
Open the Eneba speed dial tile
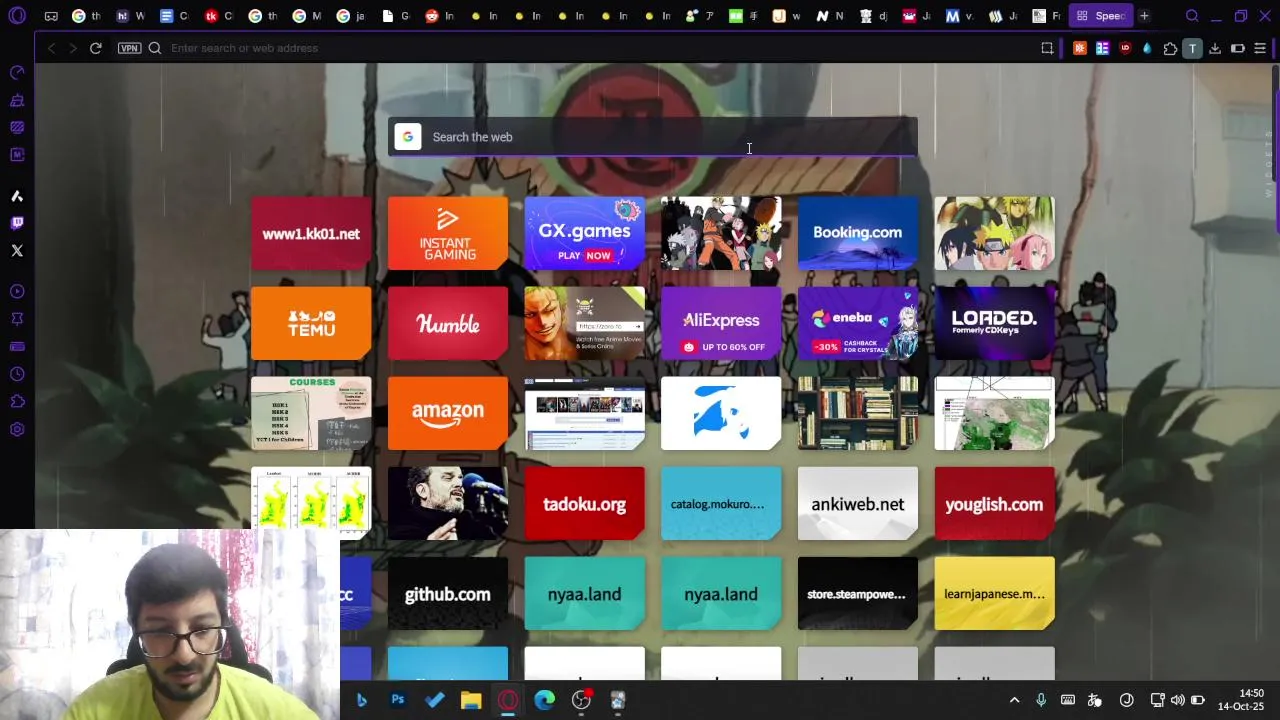[x=858, y=323]
